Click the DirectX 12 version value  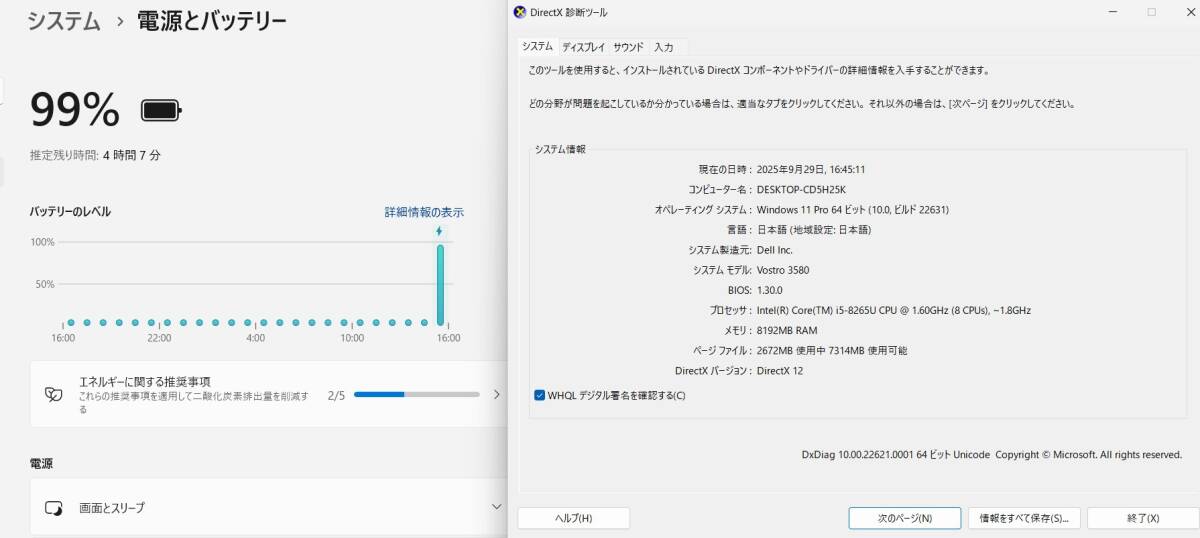pos(780,371)
